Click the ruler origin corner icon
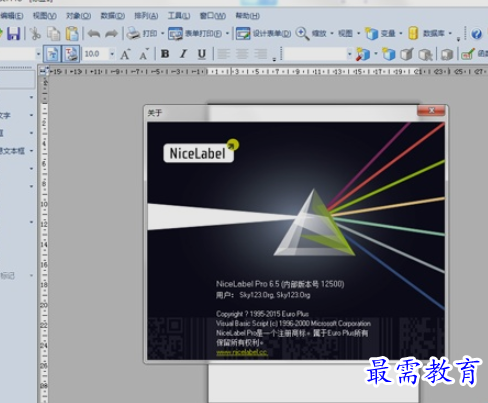The height and width of the screenshot is (403, 488). tap(43, 71)
